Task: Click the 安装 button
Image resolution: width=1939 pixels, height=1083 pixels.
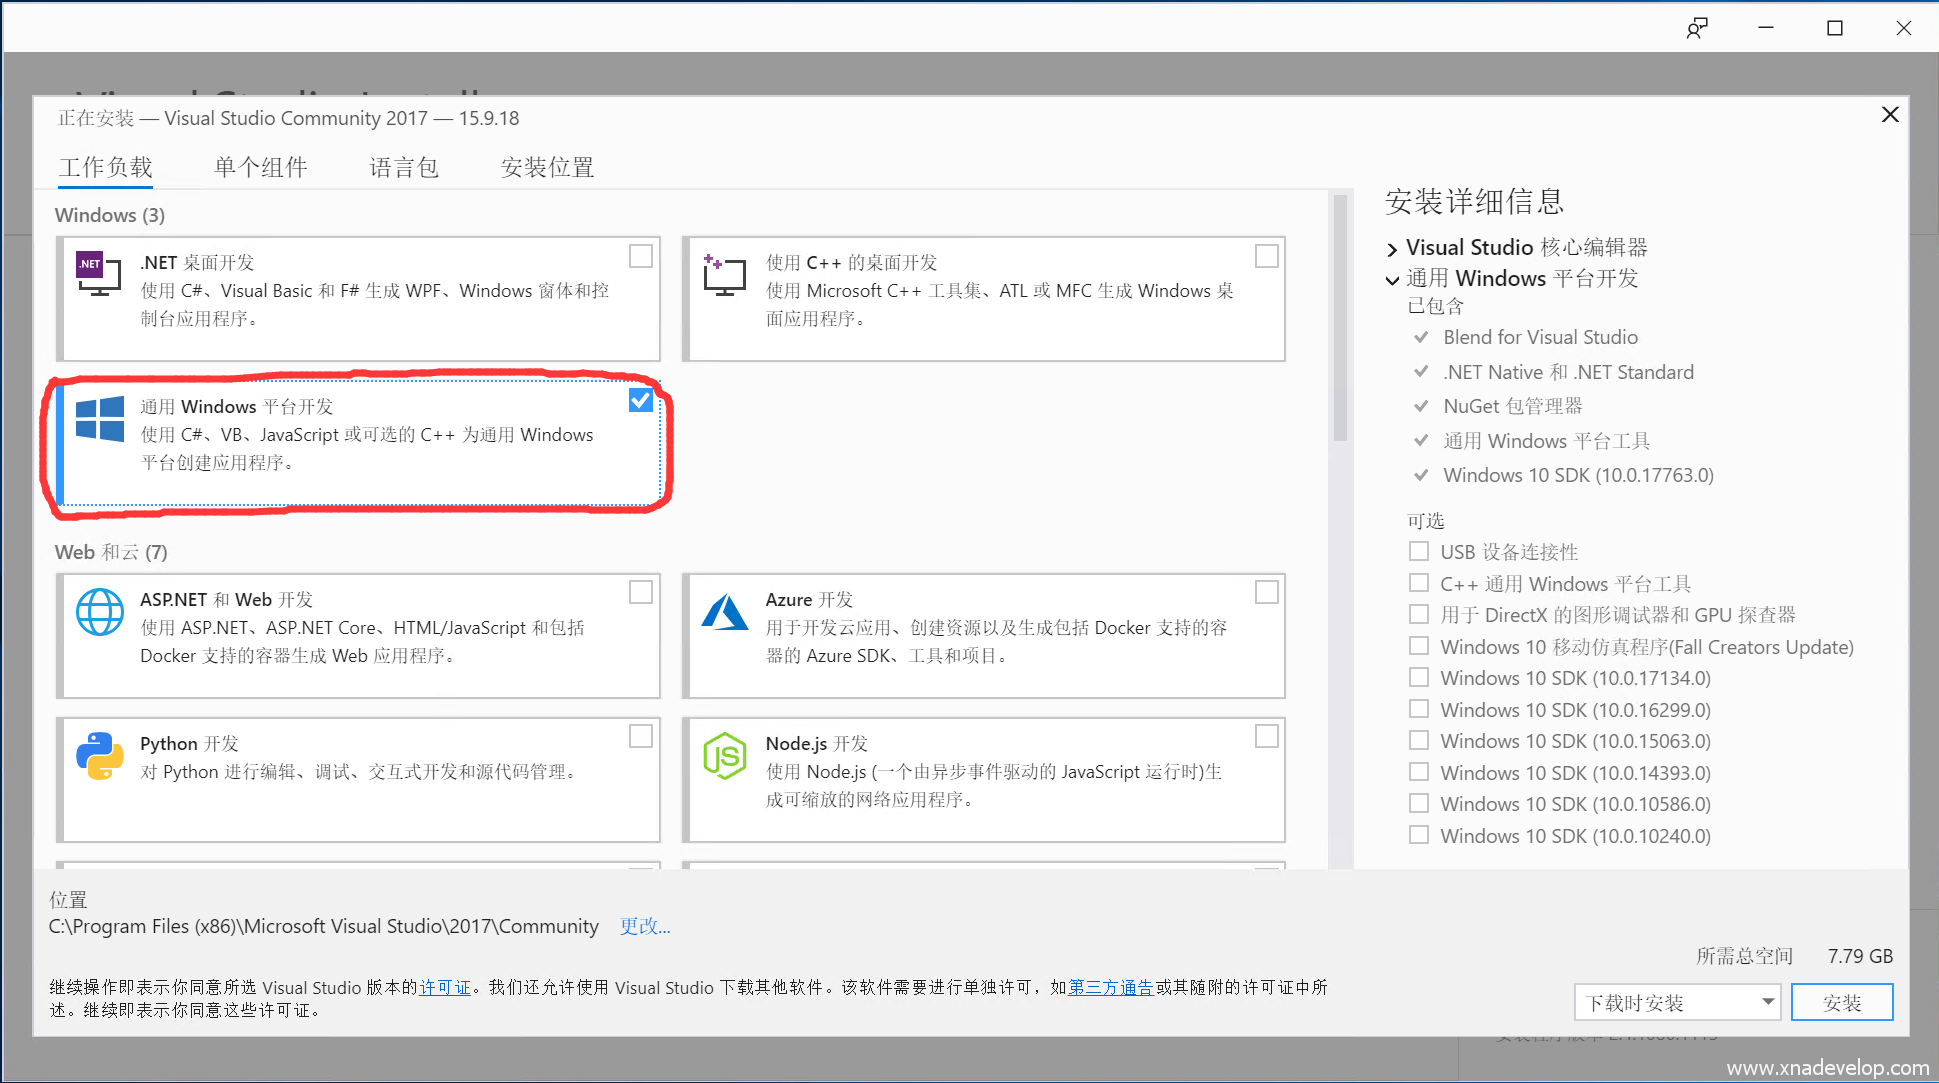Action: [x=1841, y=1002]
